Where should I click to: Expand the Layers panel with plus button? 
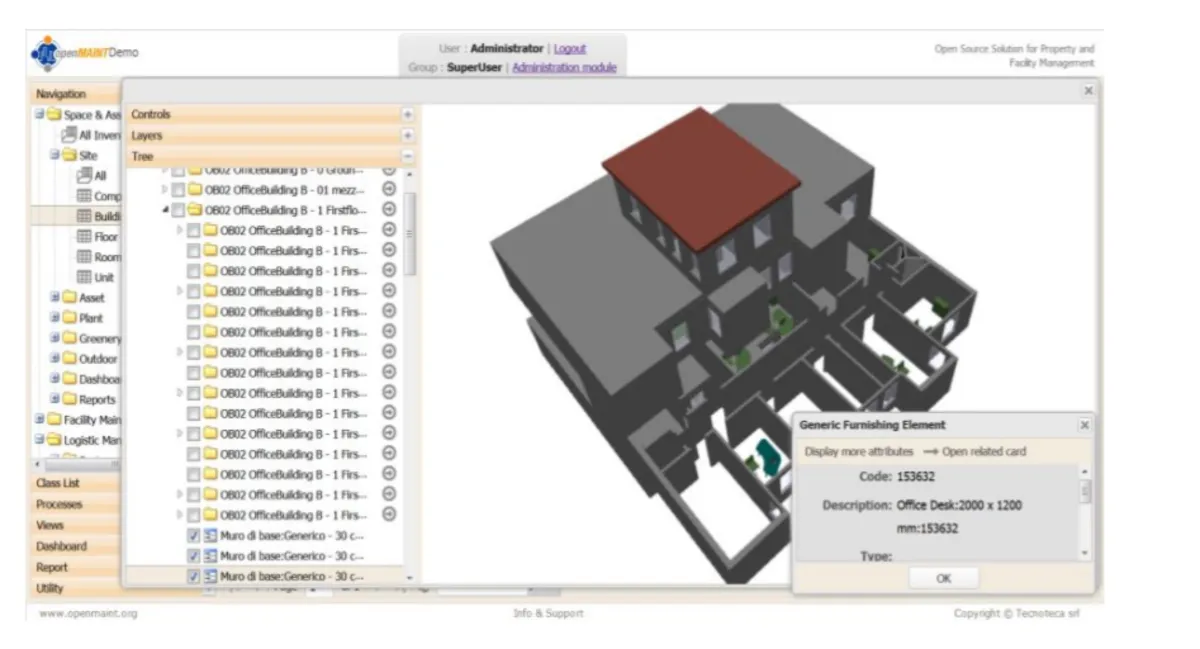pos(408,135)
